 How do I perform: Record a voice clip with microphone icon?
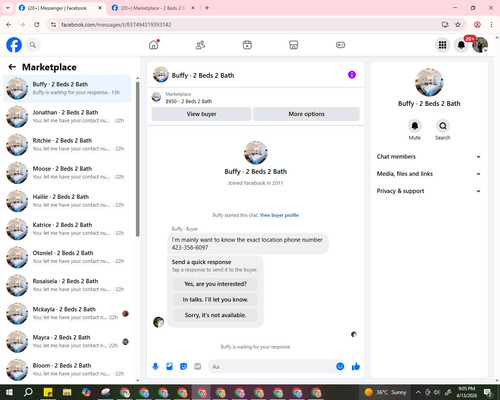155,367
